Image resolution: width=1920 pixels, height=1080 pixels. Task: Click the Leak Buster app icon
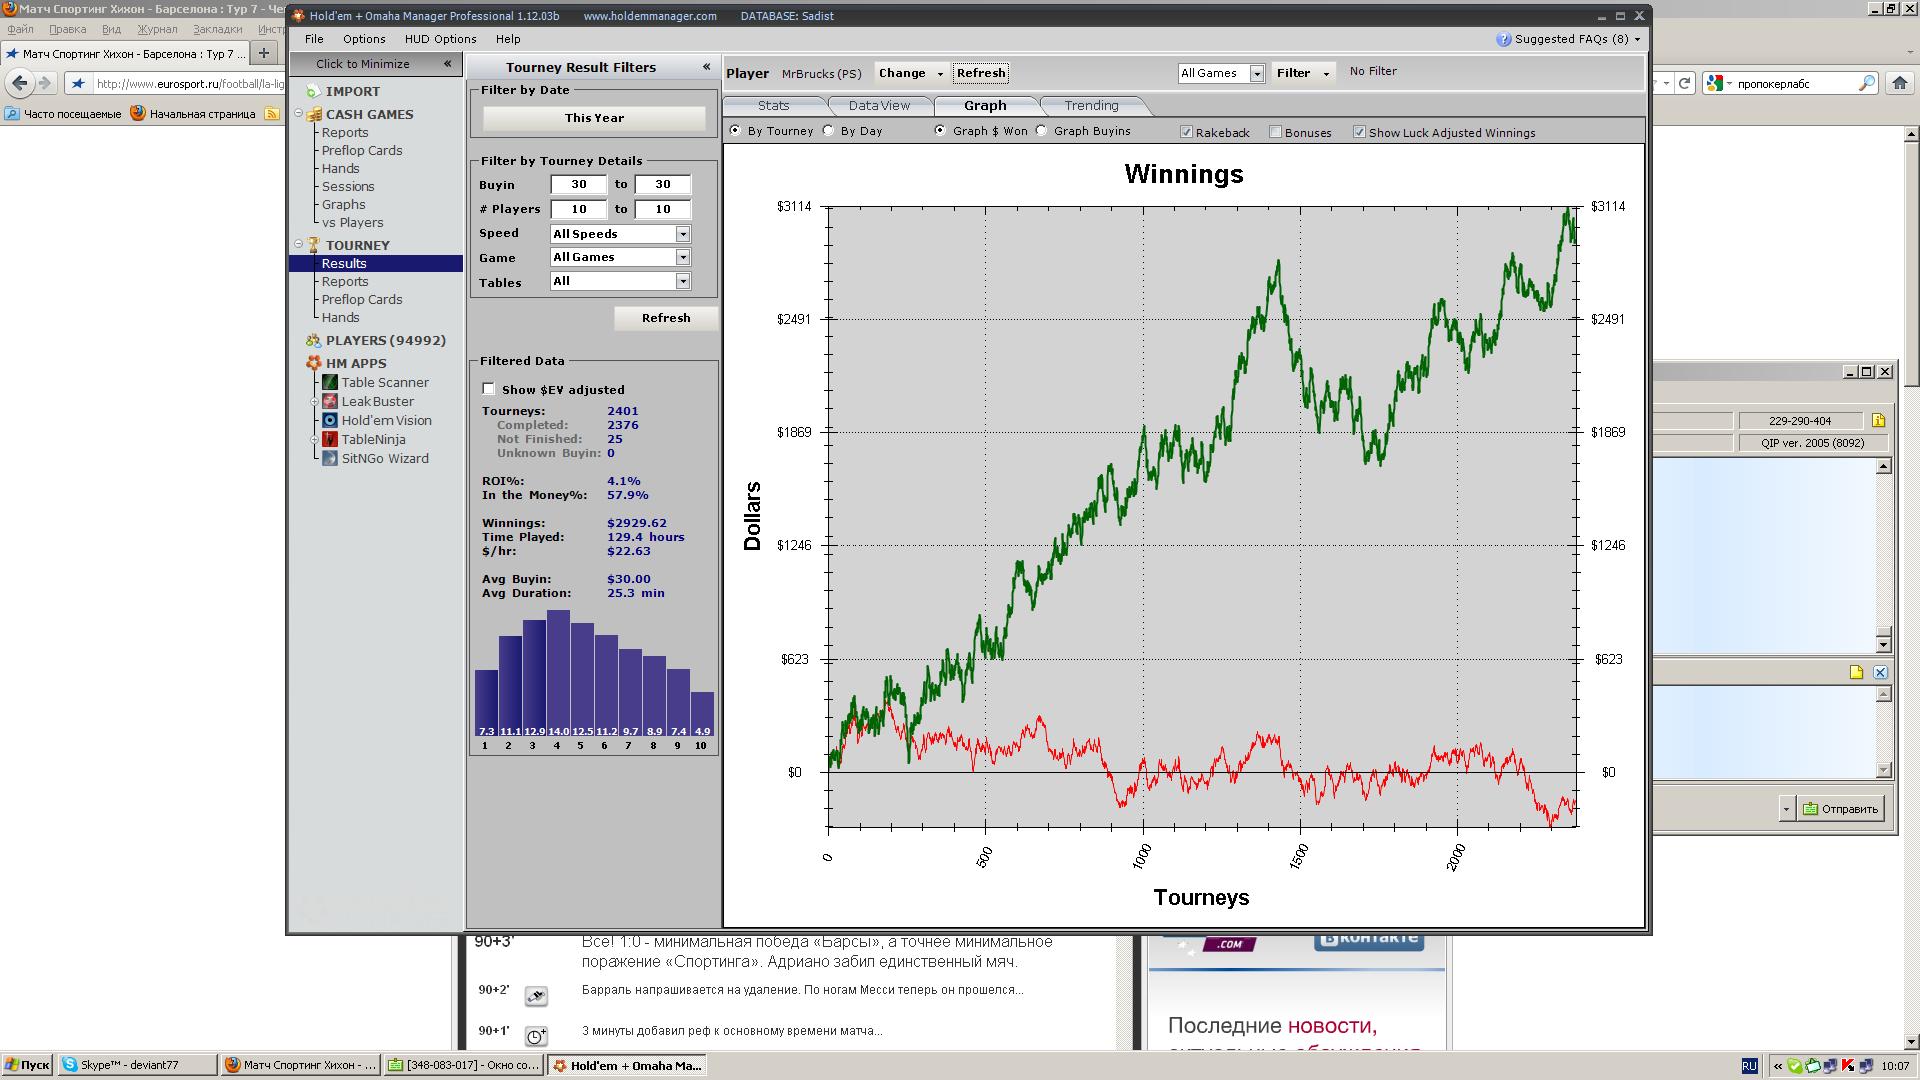(330, 401)
